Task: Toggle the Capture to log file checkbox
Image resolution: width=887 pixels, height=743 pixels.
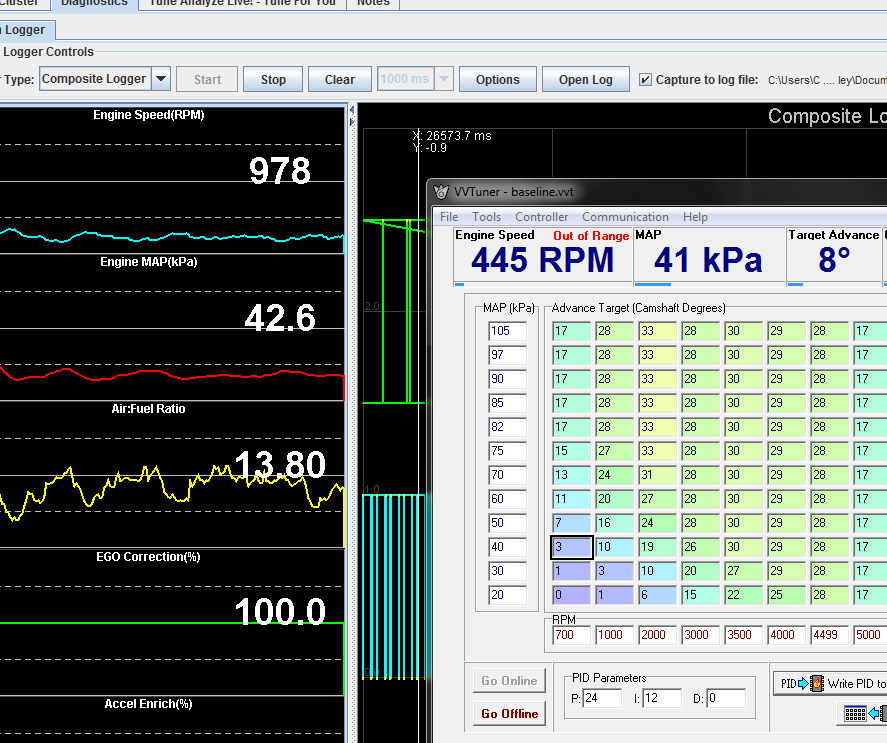Action: [645, 80]
